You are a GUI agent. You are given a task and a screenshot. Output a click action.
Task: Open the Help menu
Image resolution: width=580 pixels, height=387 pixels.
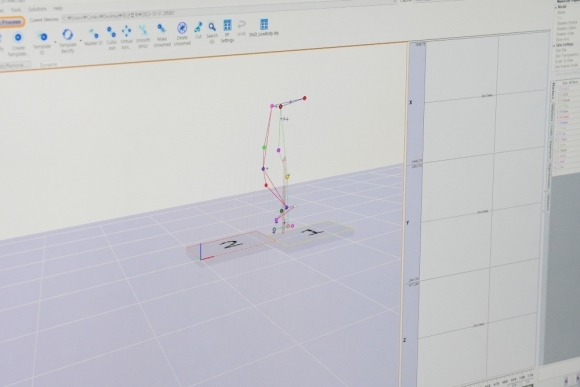tap(58, 8)
